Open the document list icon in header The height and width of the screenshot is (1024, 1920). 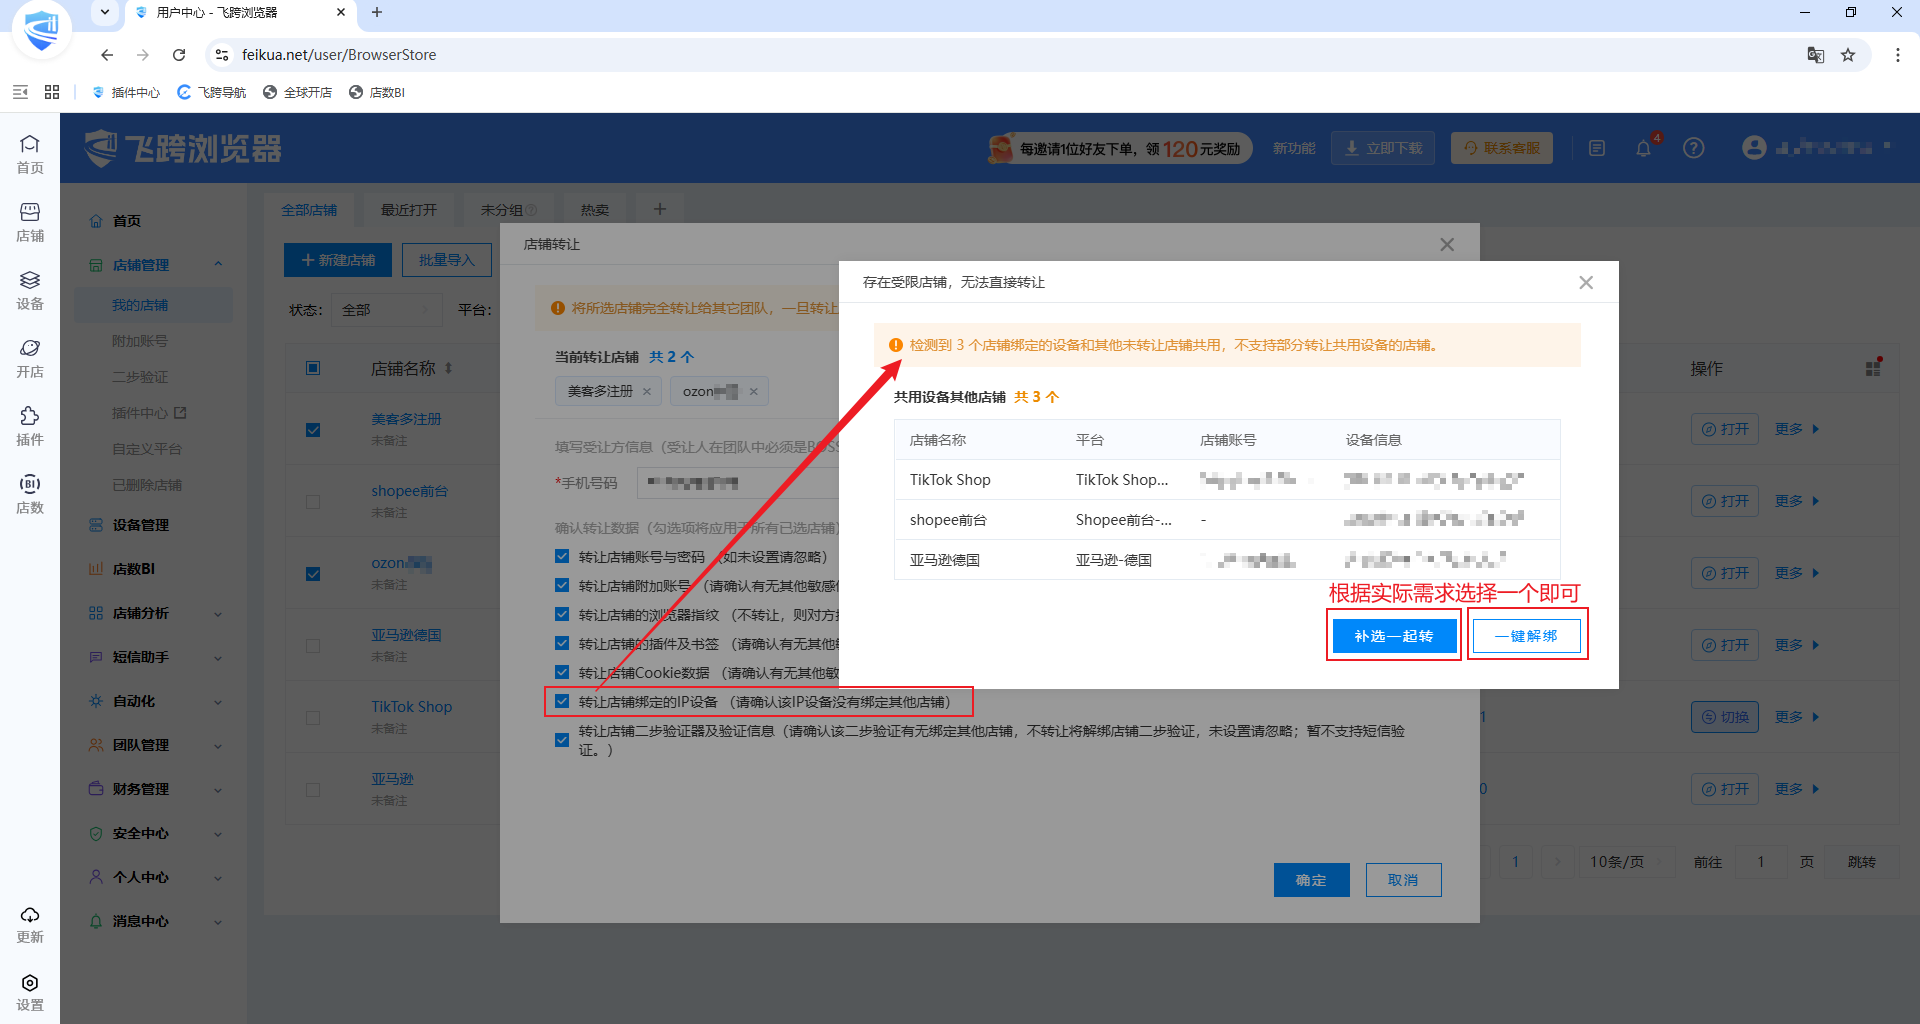pos(1597,148)
